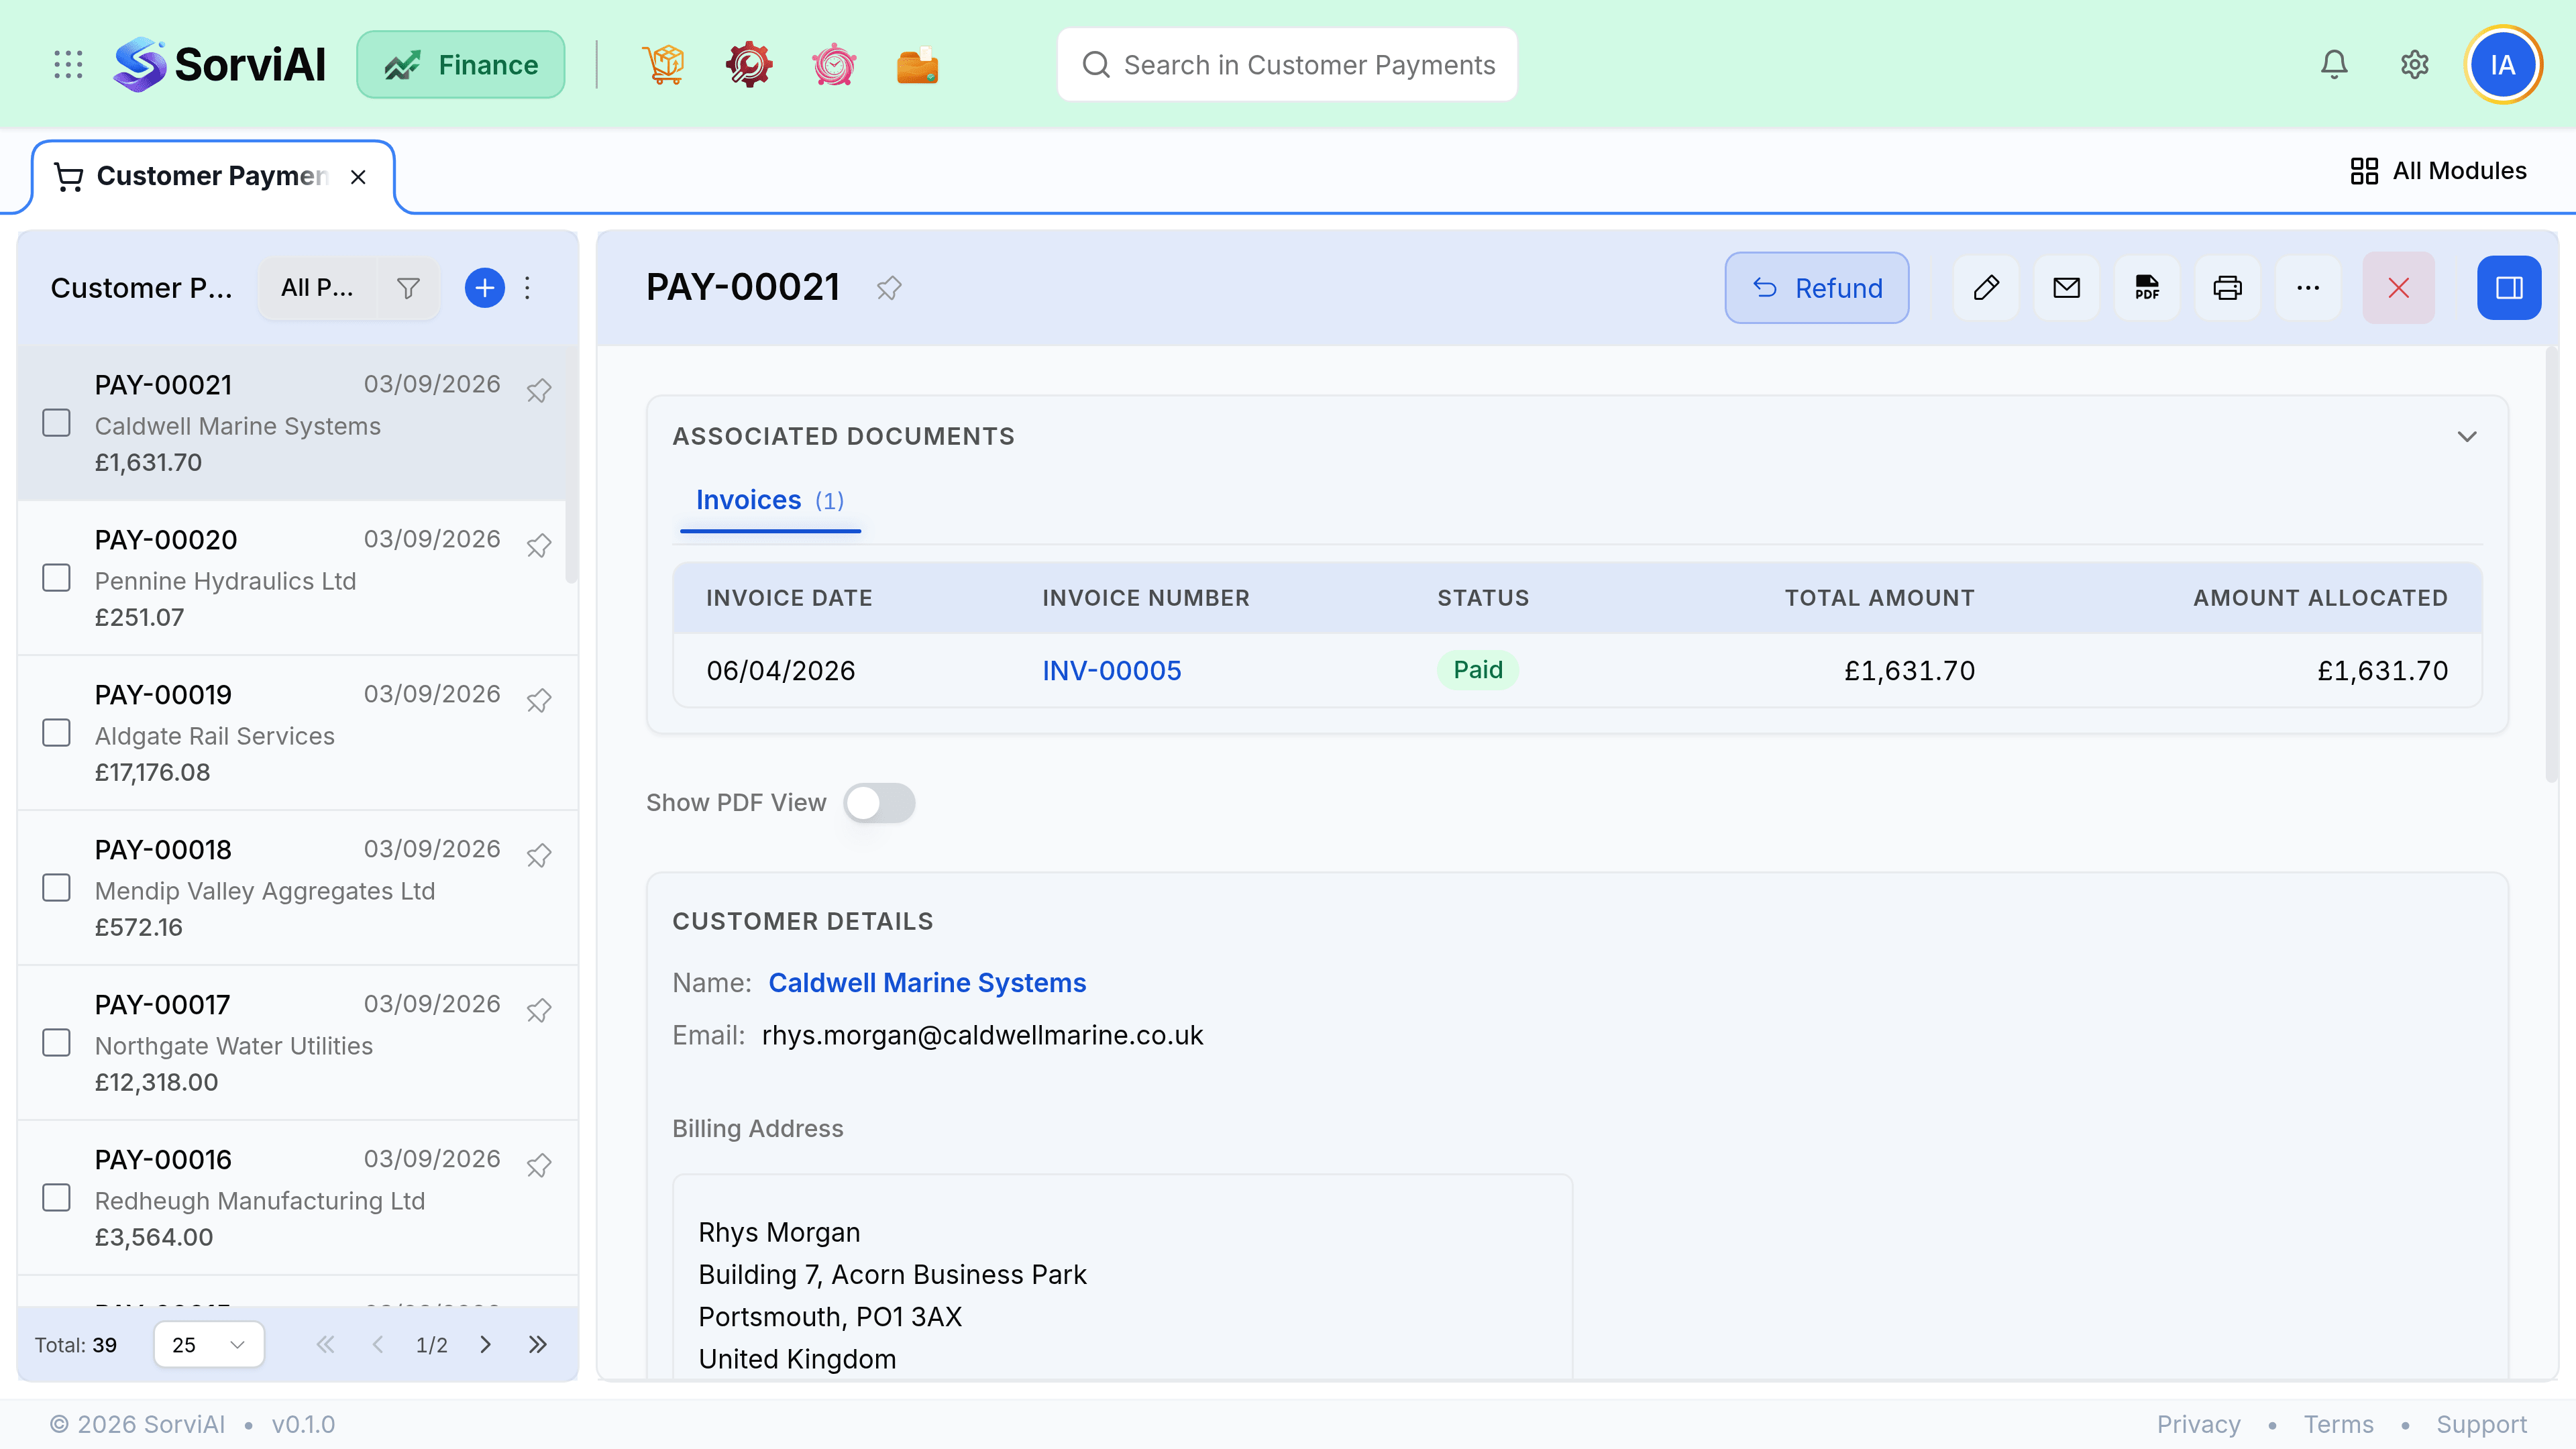Toggle Show PDF View switch
Viewport: 2576px width, 1449px height.
879,803
